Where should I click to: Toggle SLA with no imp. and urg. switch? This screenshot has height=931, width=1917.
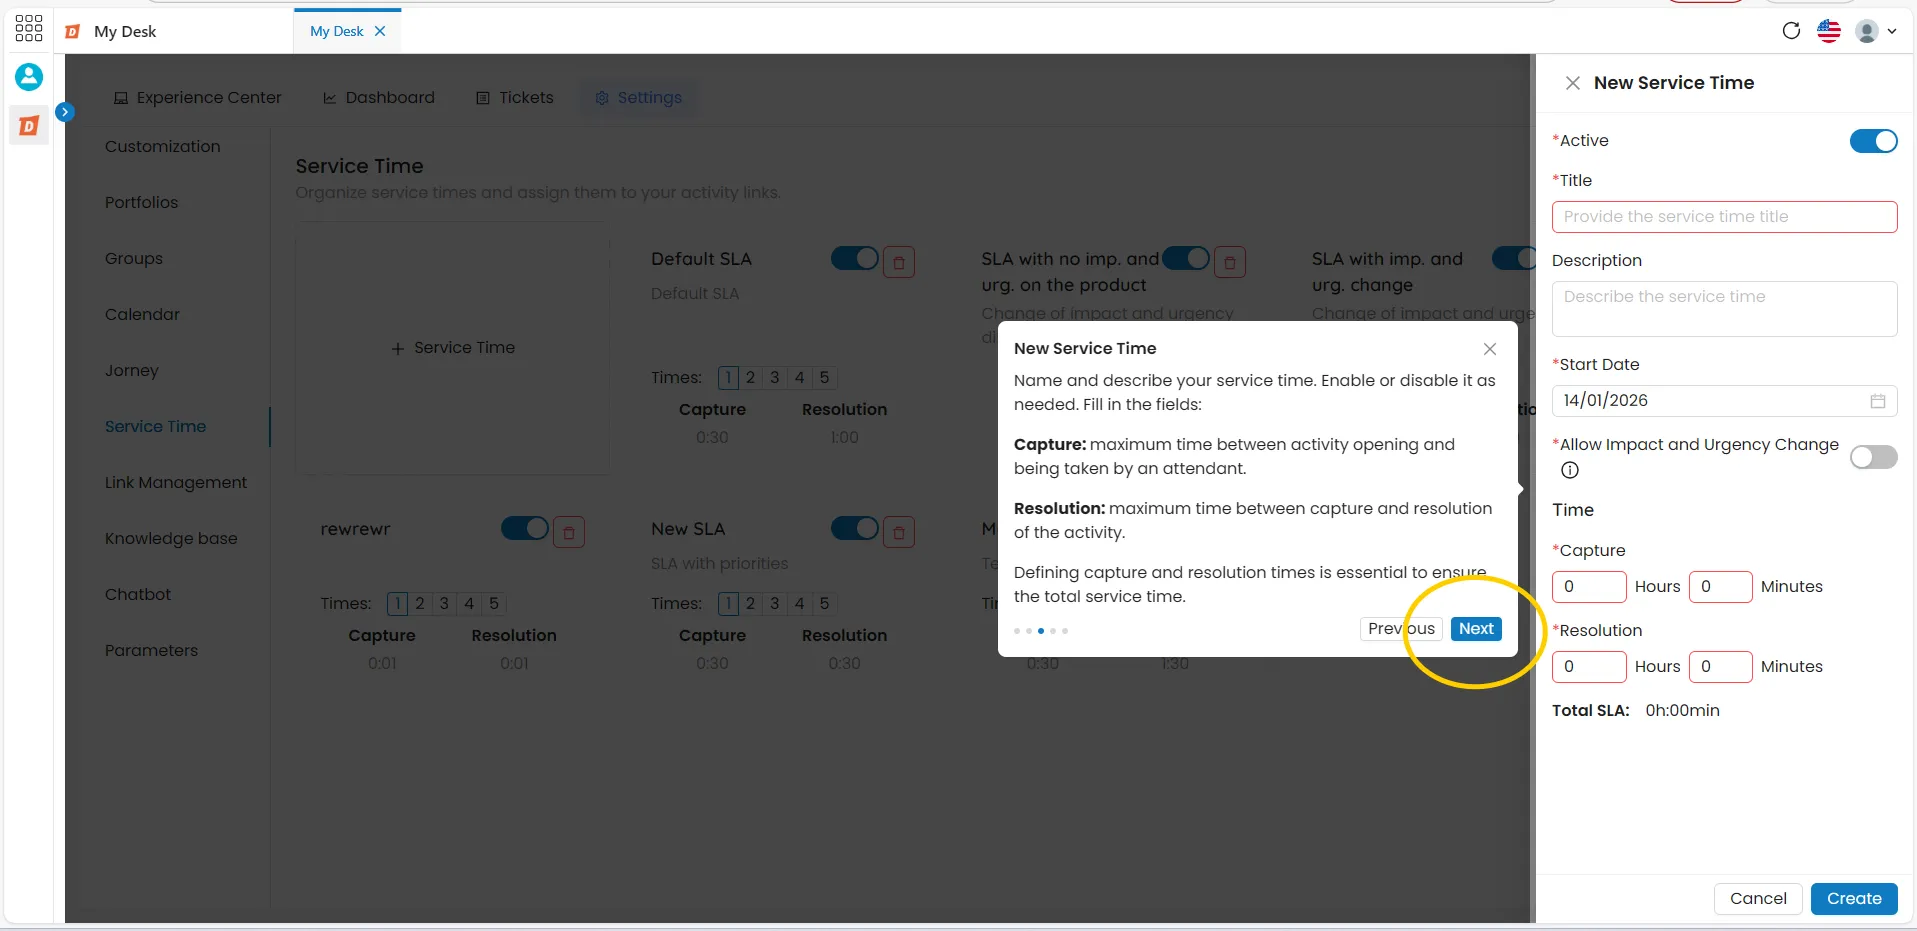click(x=1186, y=259)
